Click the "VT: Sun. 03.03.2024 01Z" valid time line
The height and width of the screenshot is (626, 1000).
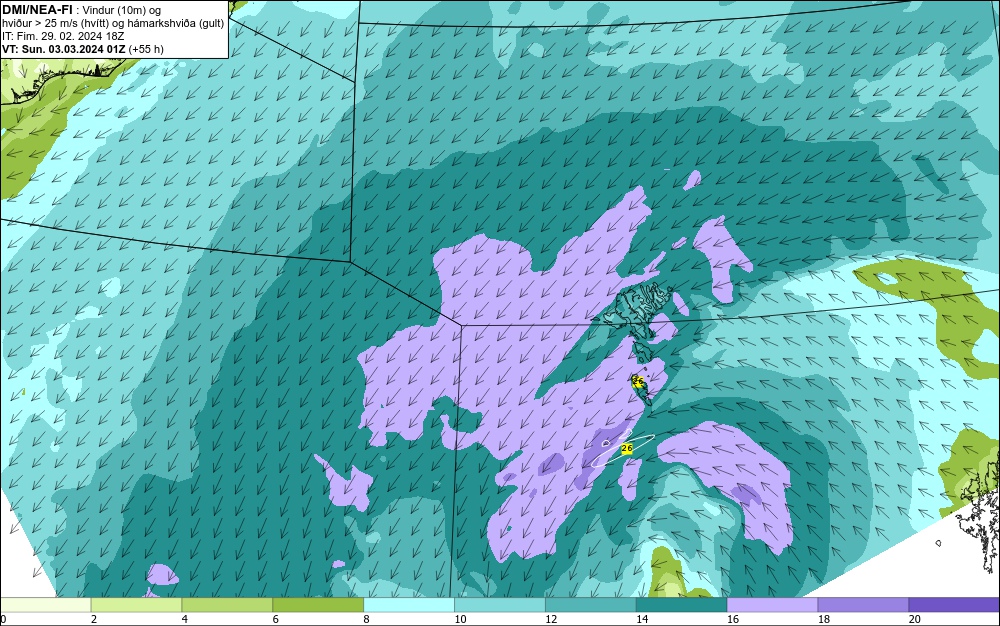tap(64, 49)
